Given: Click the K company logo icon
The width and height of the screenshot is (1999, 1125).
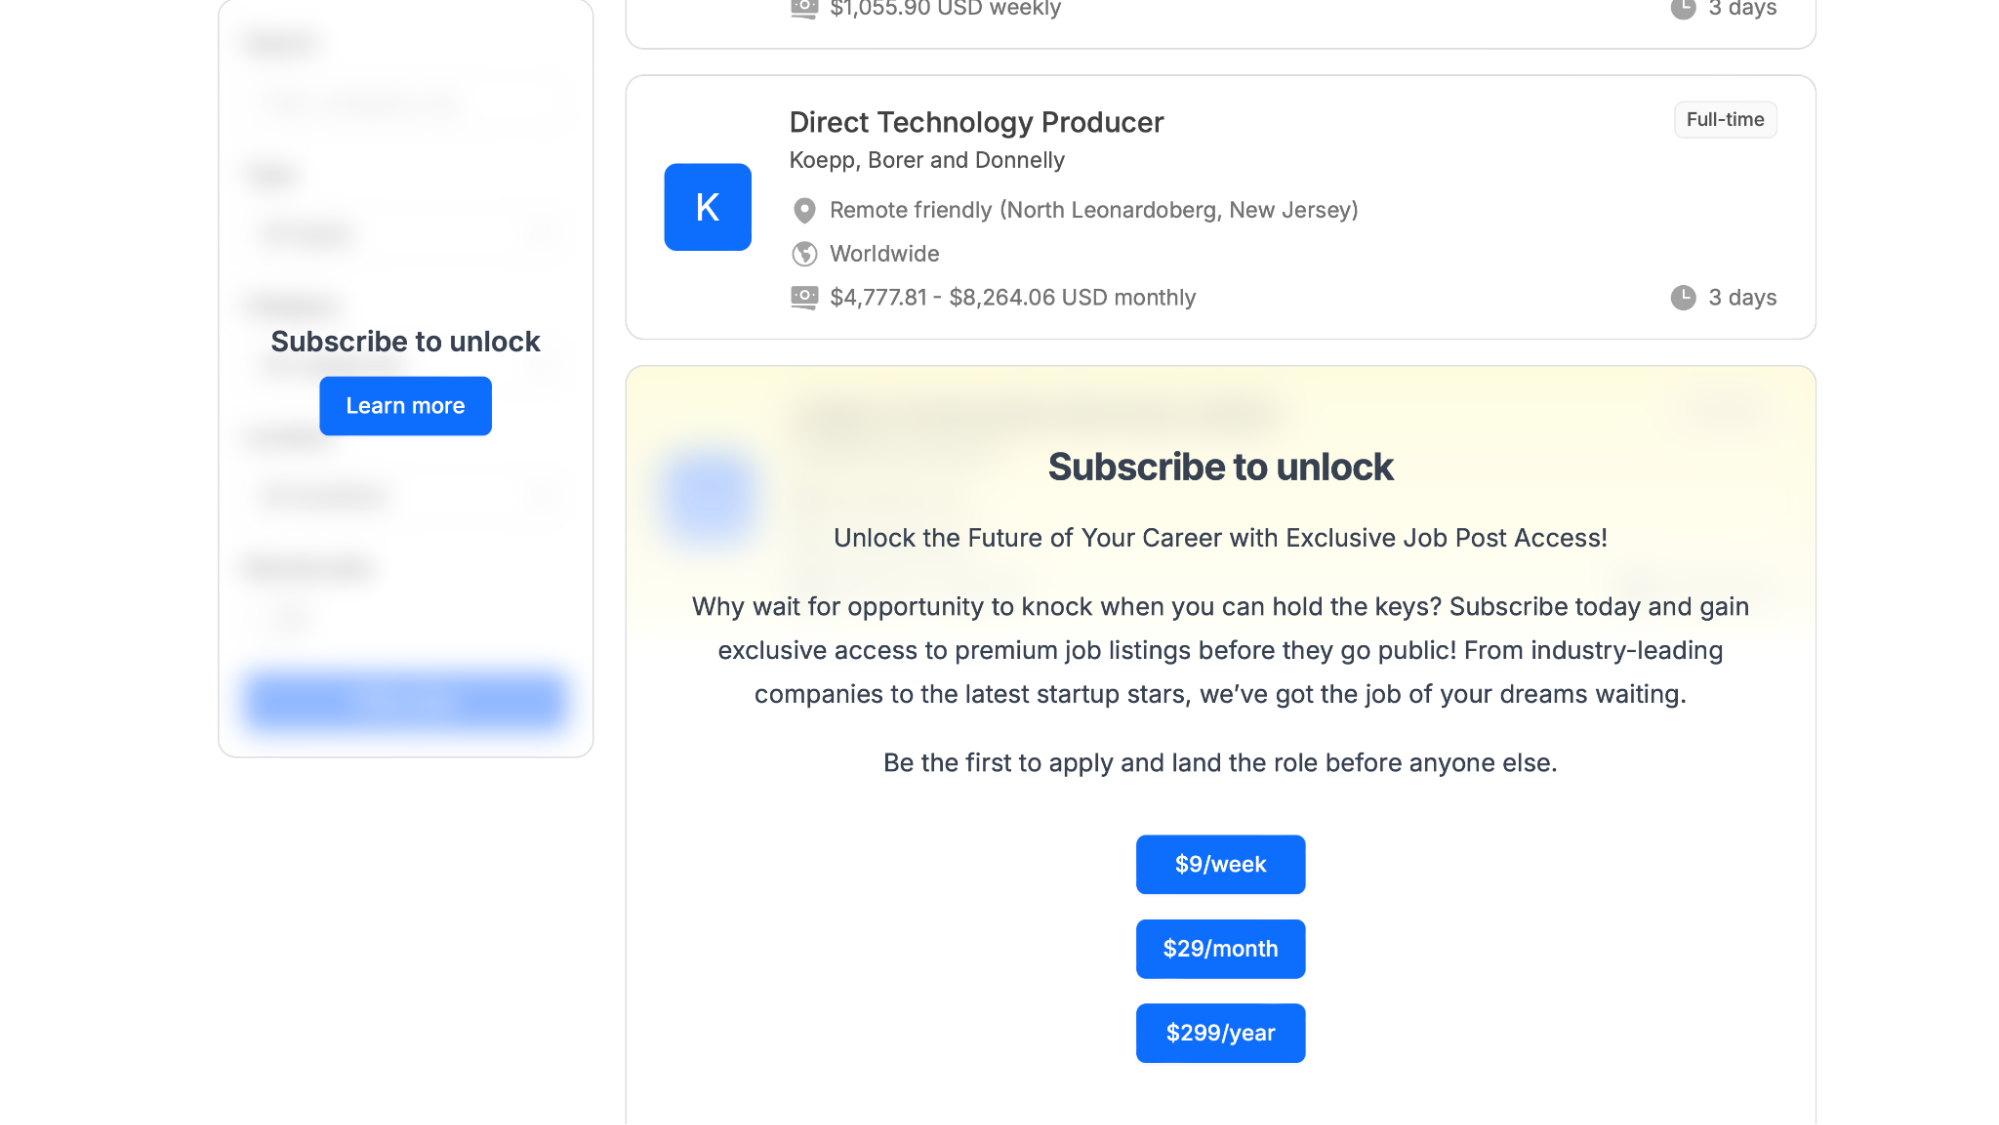Looking at the screenshot, I should click(707, 206).
